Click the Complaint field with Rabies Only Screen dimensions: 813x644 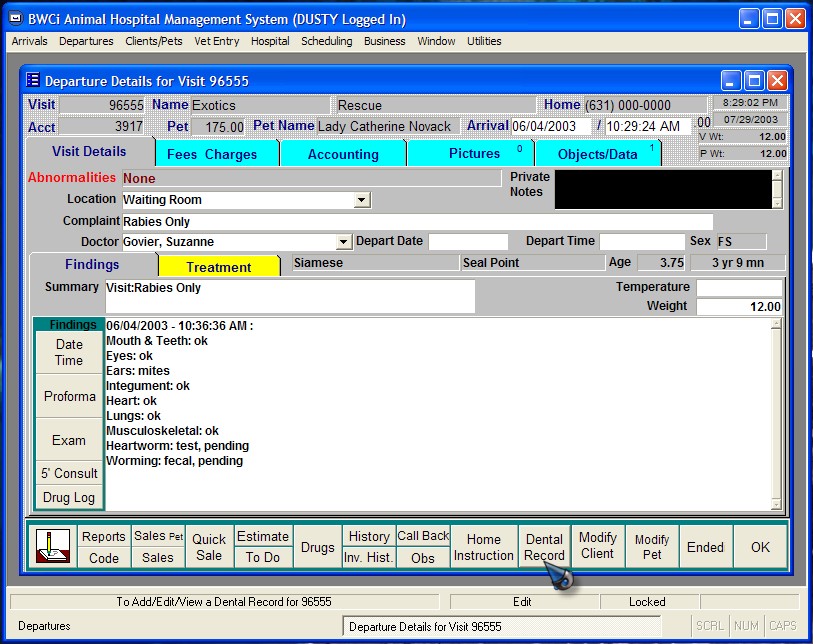coord(417,221)
